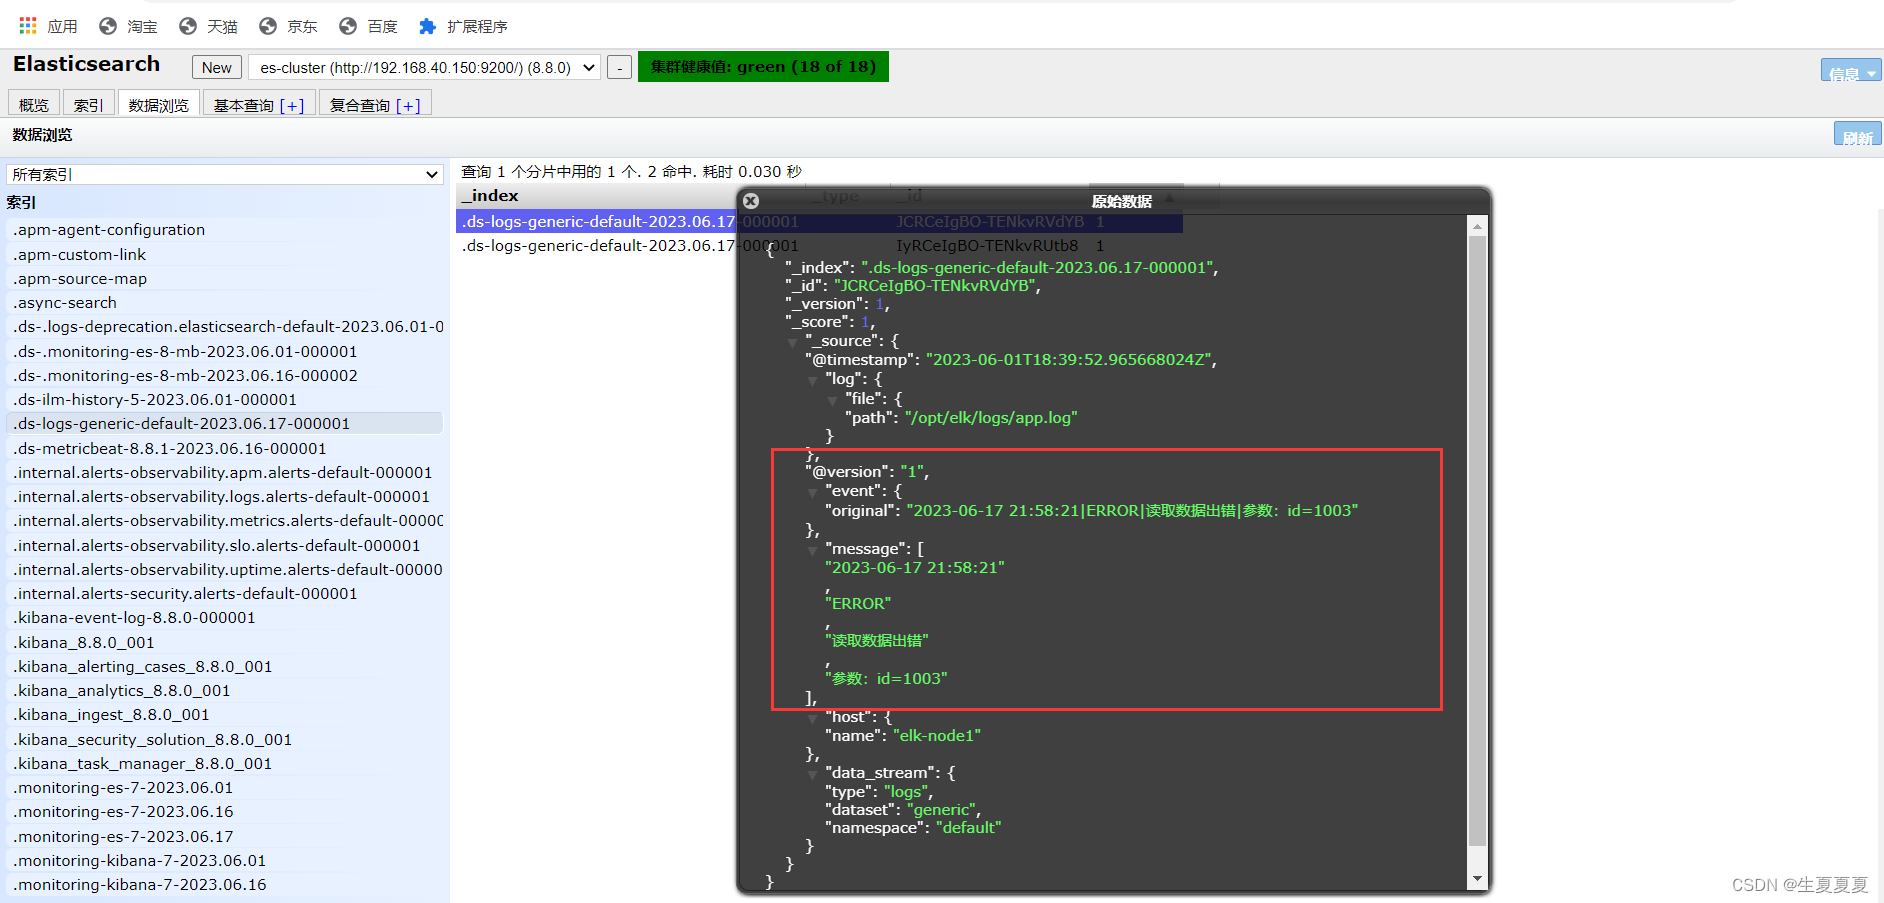Open the 天猫 bookmark
Viewport: 1884px width, 903px height.
click(209, 26)
